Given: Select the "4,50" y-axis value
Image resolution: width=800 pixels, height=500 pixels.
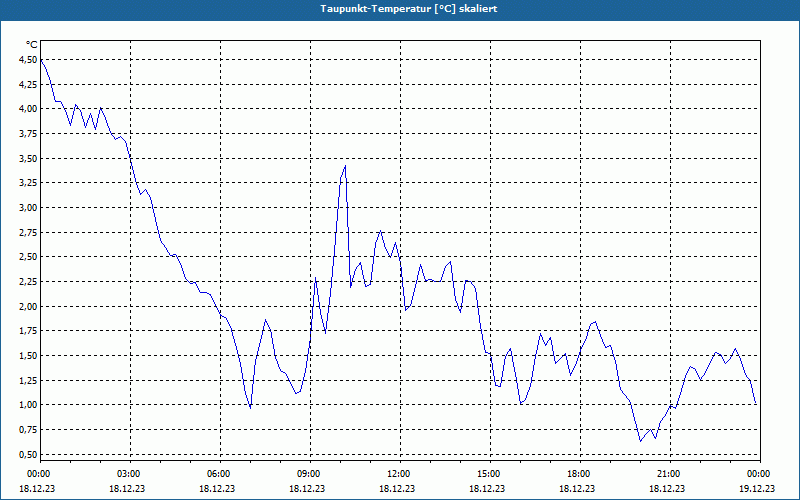Looking at the screenshot, I should click(x=28, y=60).
